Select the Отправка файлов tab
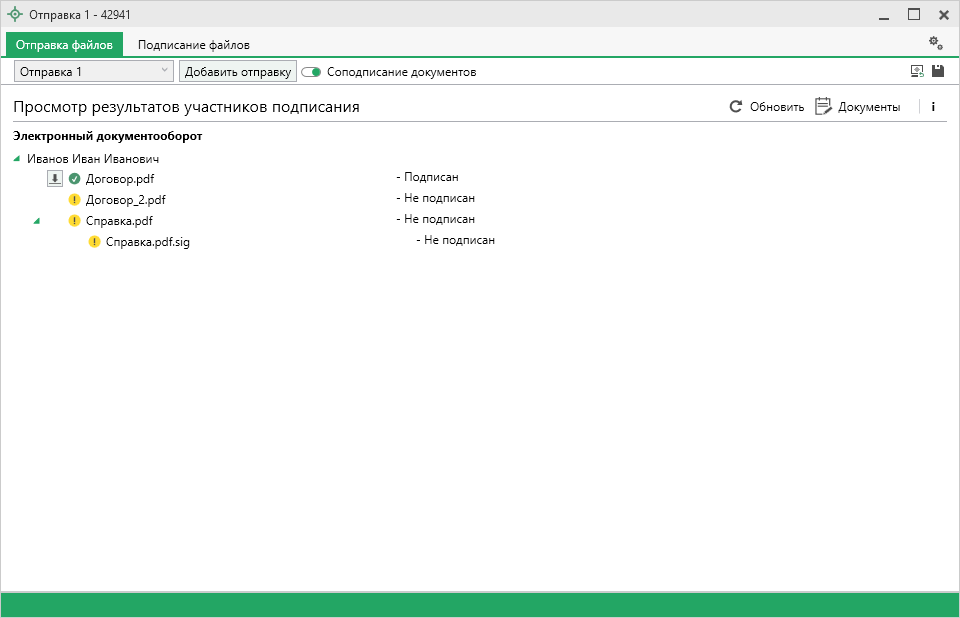Image resolution: width=960 pixels, height=618 pixels. (64, 45)
